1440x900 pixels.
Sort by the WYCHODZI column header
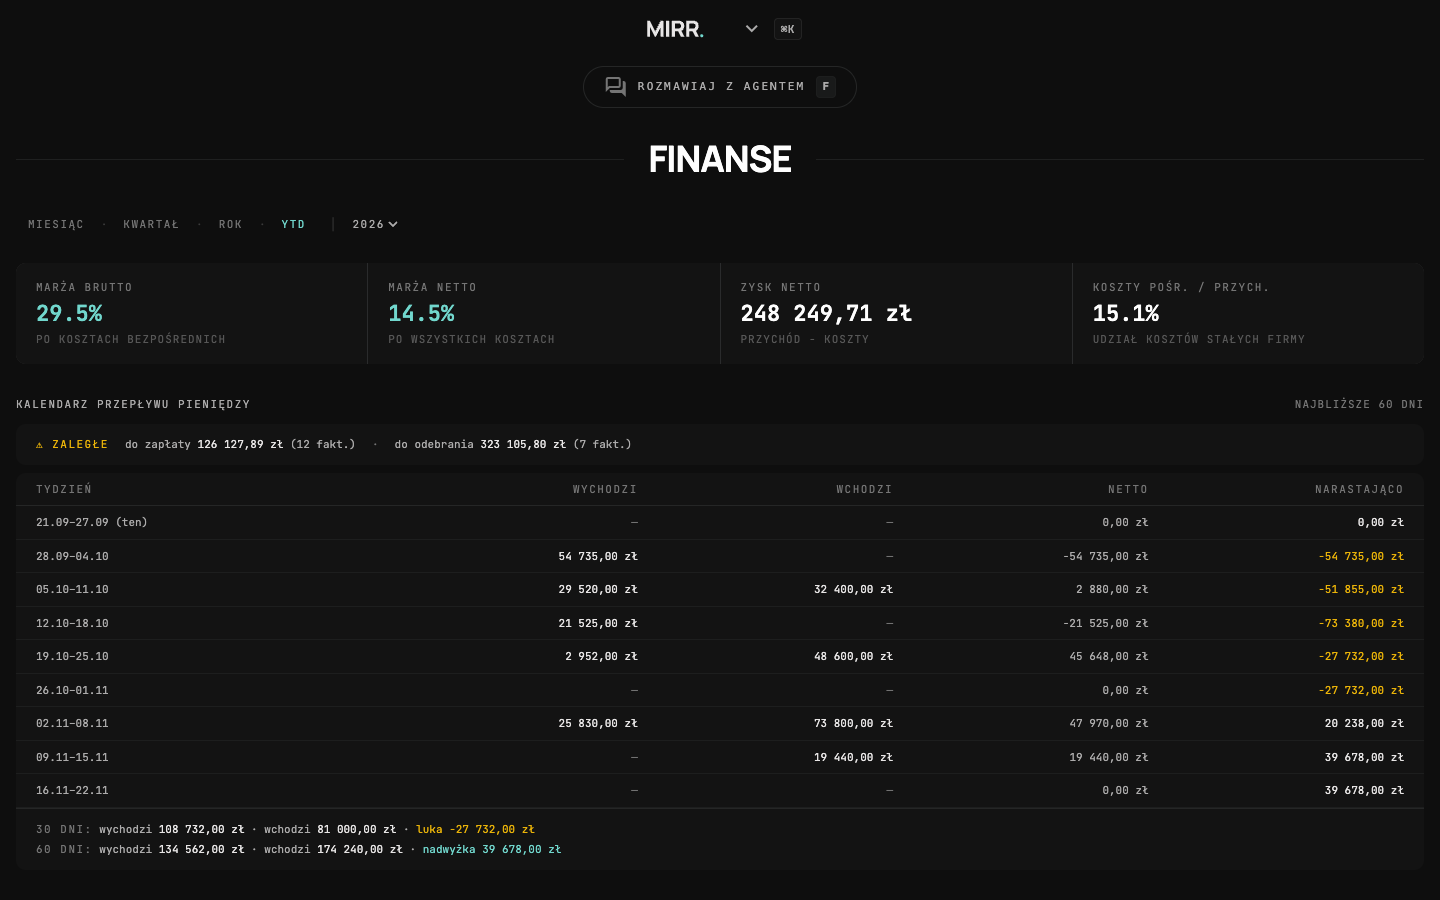[605, 490]
